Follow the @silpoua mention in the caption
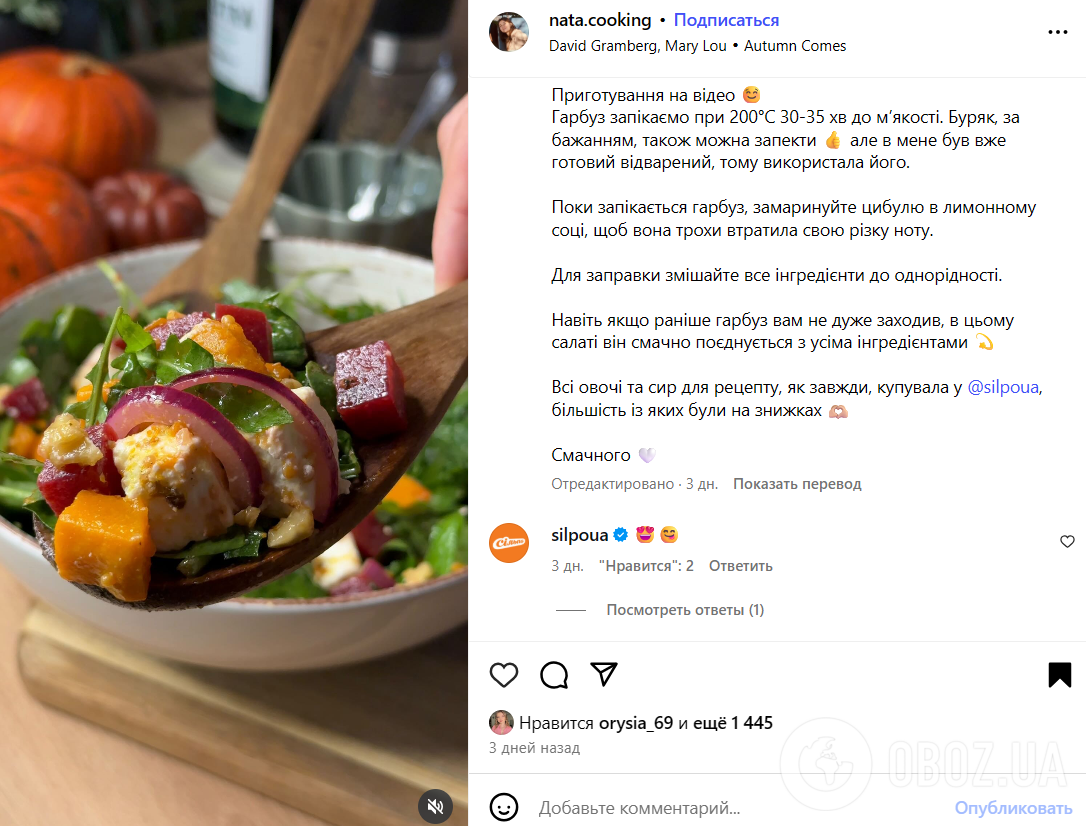1086x826 pixels. tap(1004, 387)
